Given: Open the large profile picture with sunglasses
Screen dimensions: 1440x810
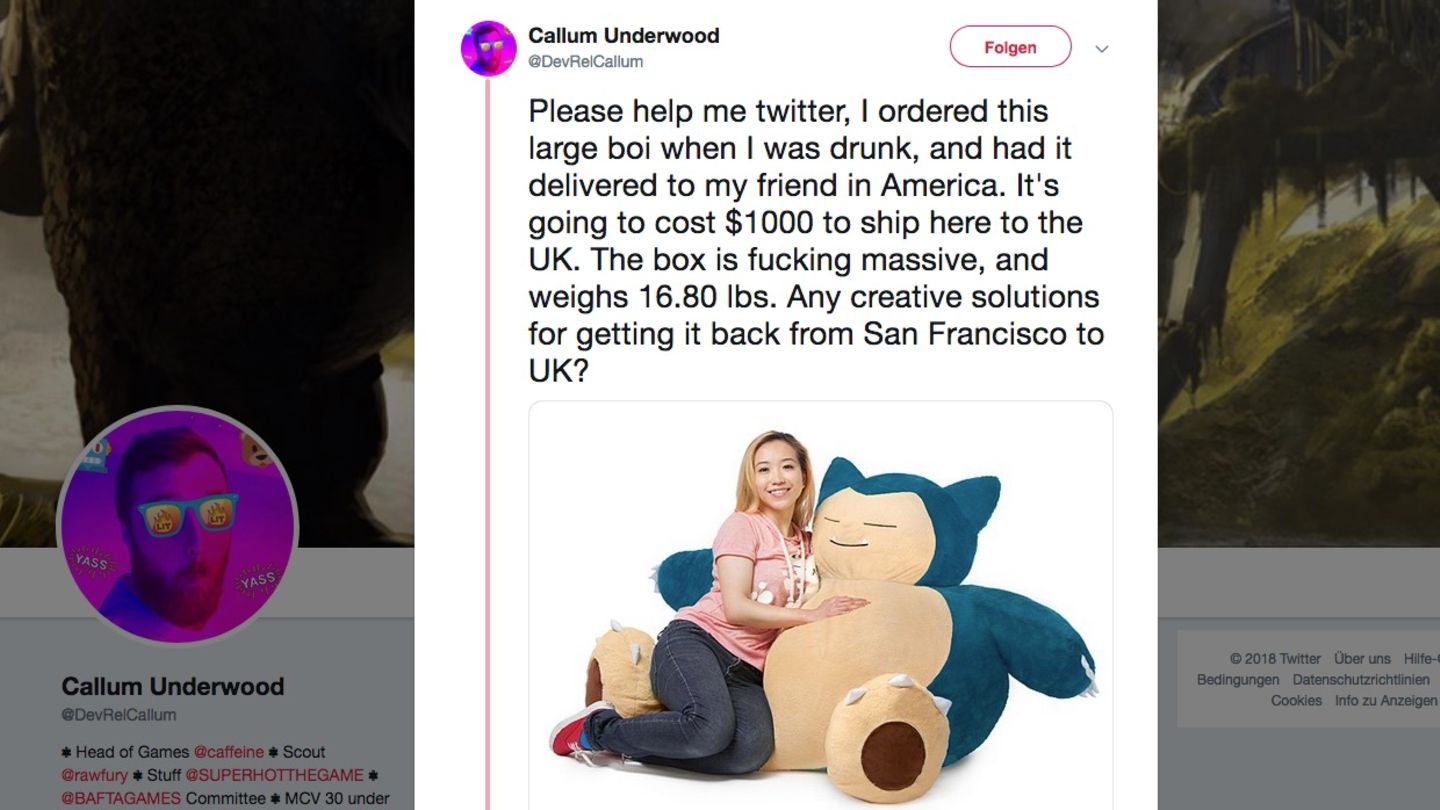Looking at the screenshot, I should [178, 525].
